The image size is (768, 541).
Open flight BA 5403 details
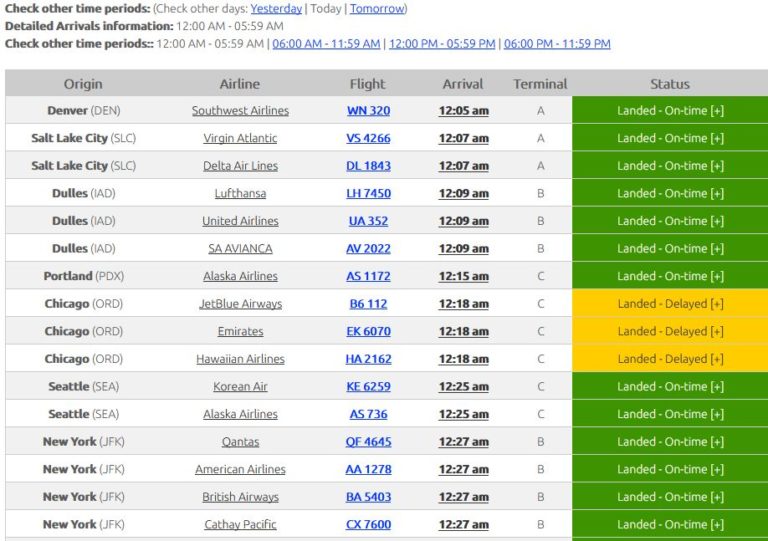tap(368, 497)
